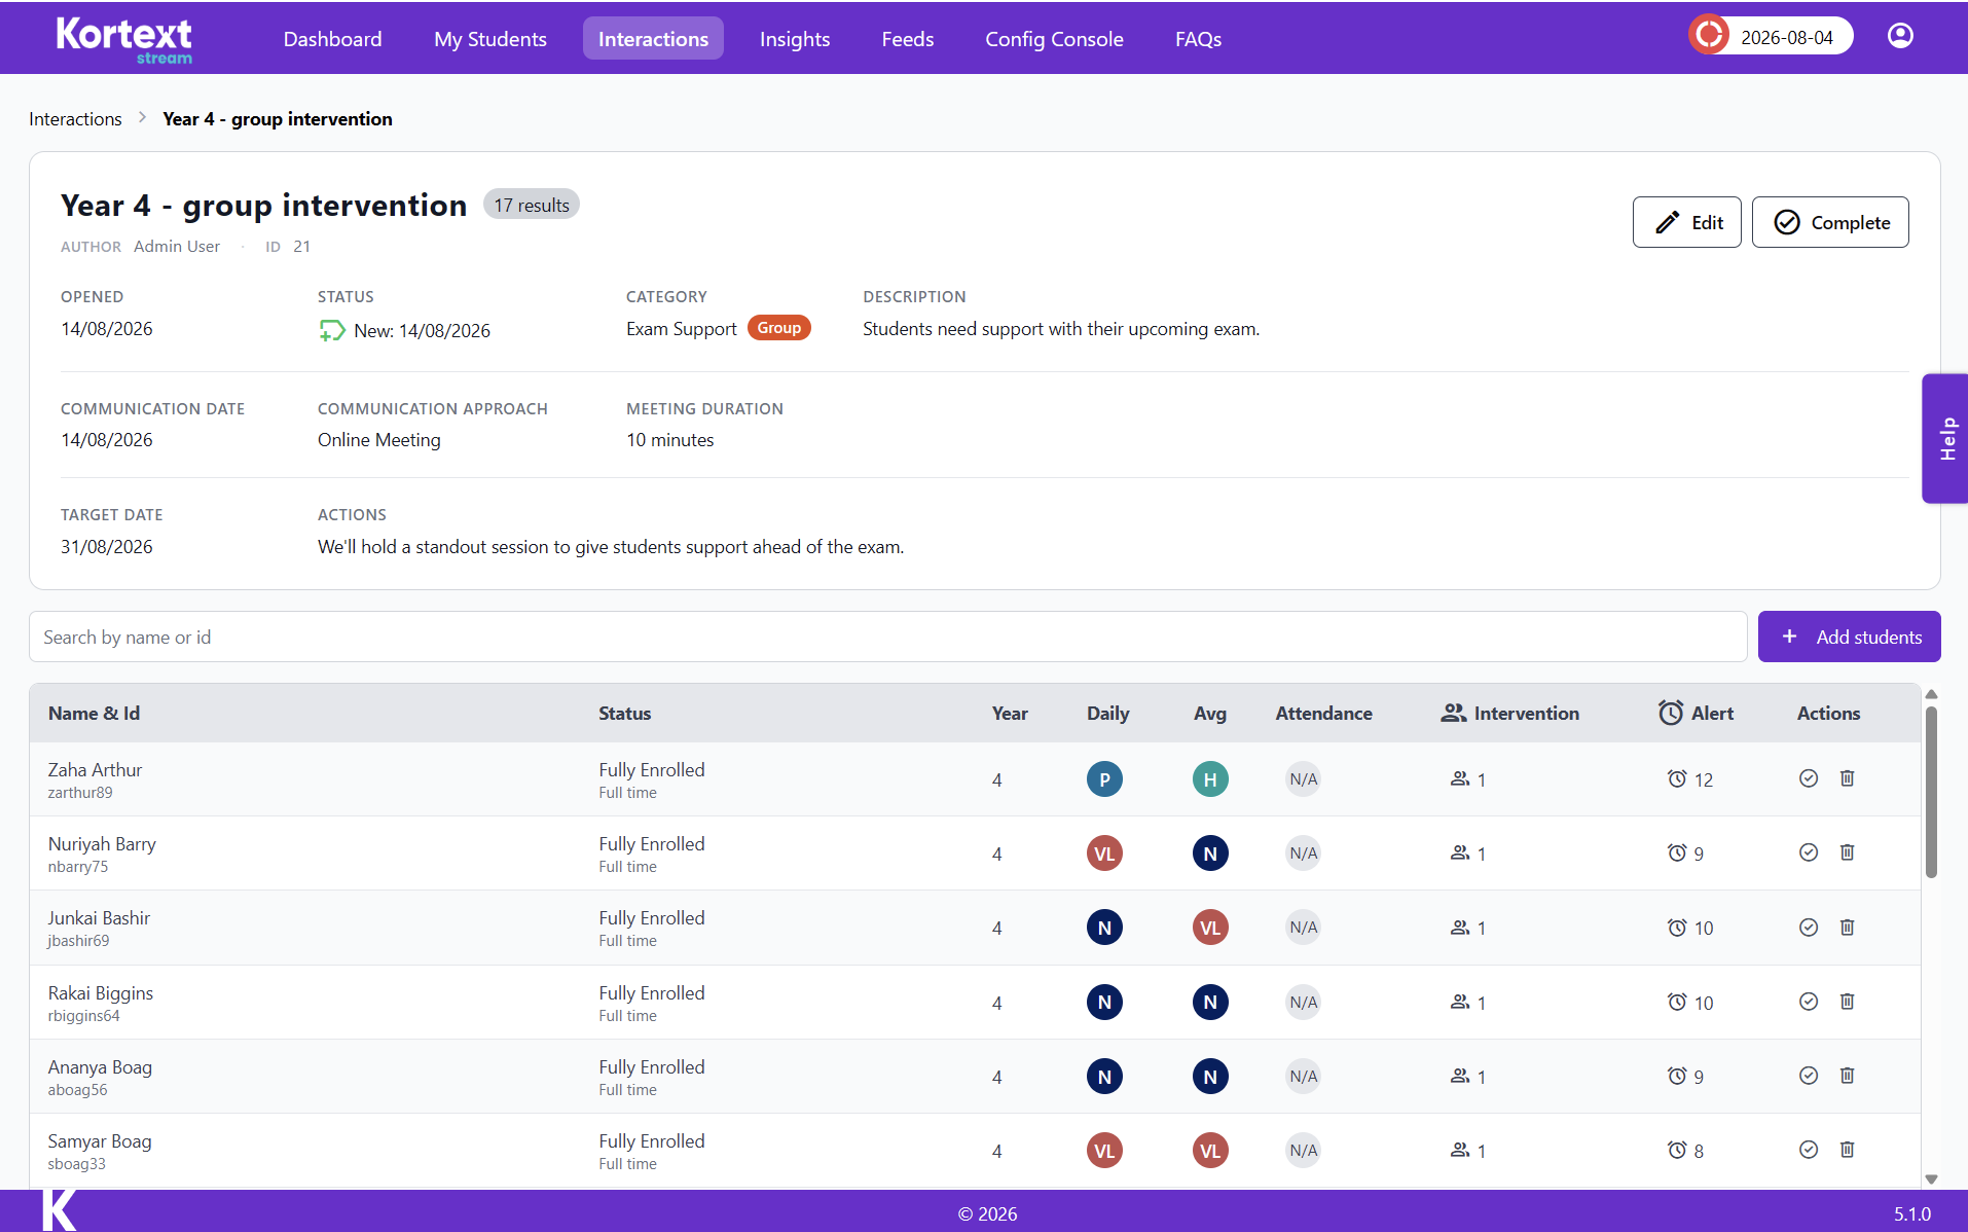Delete Zaha Arthur from the intervention
The image size is (1968, 1232).
1847,778
